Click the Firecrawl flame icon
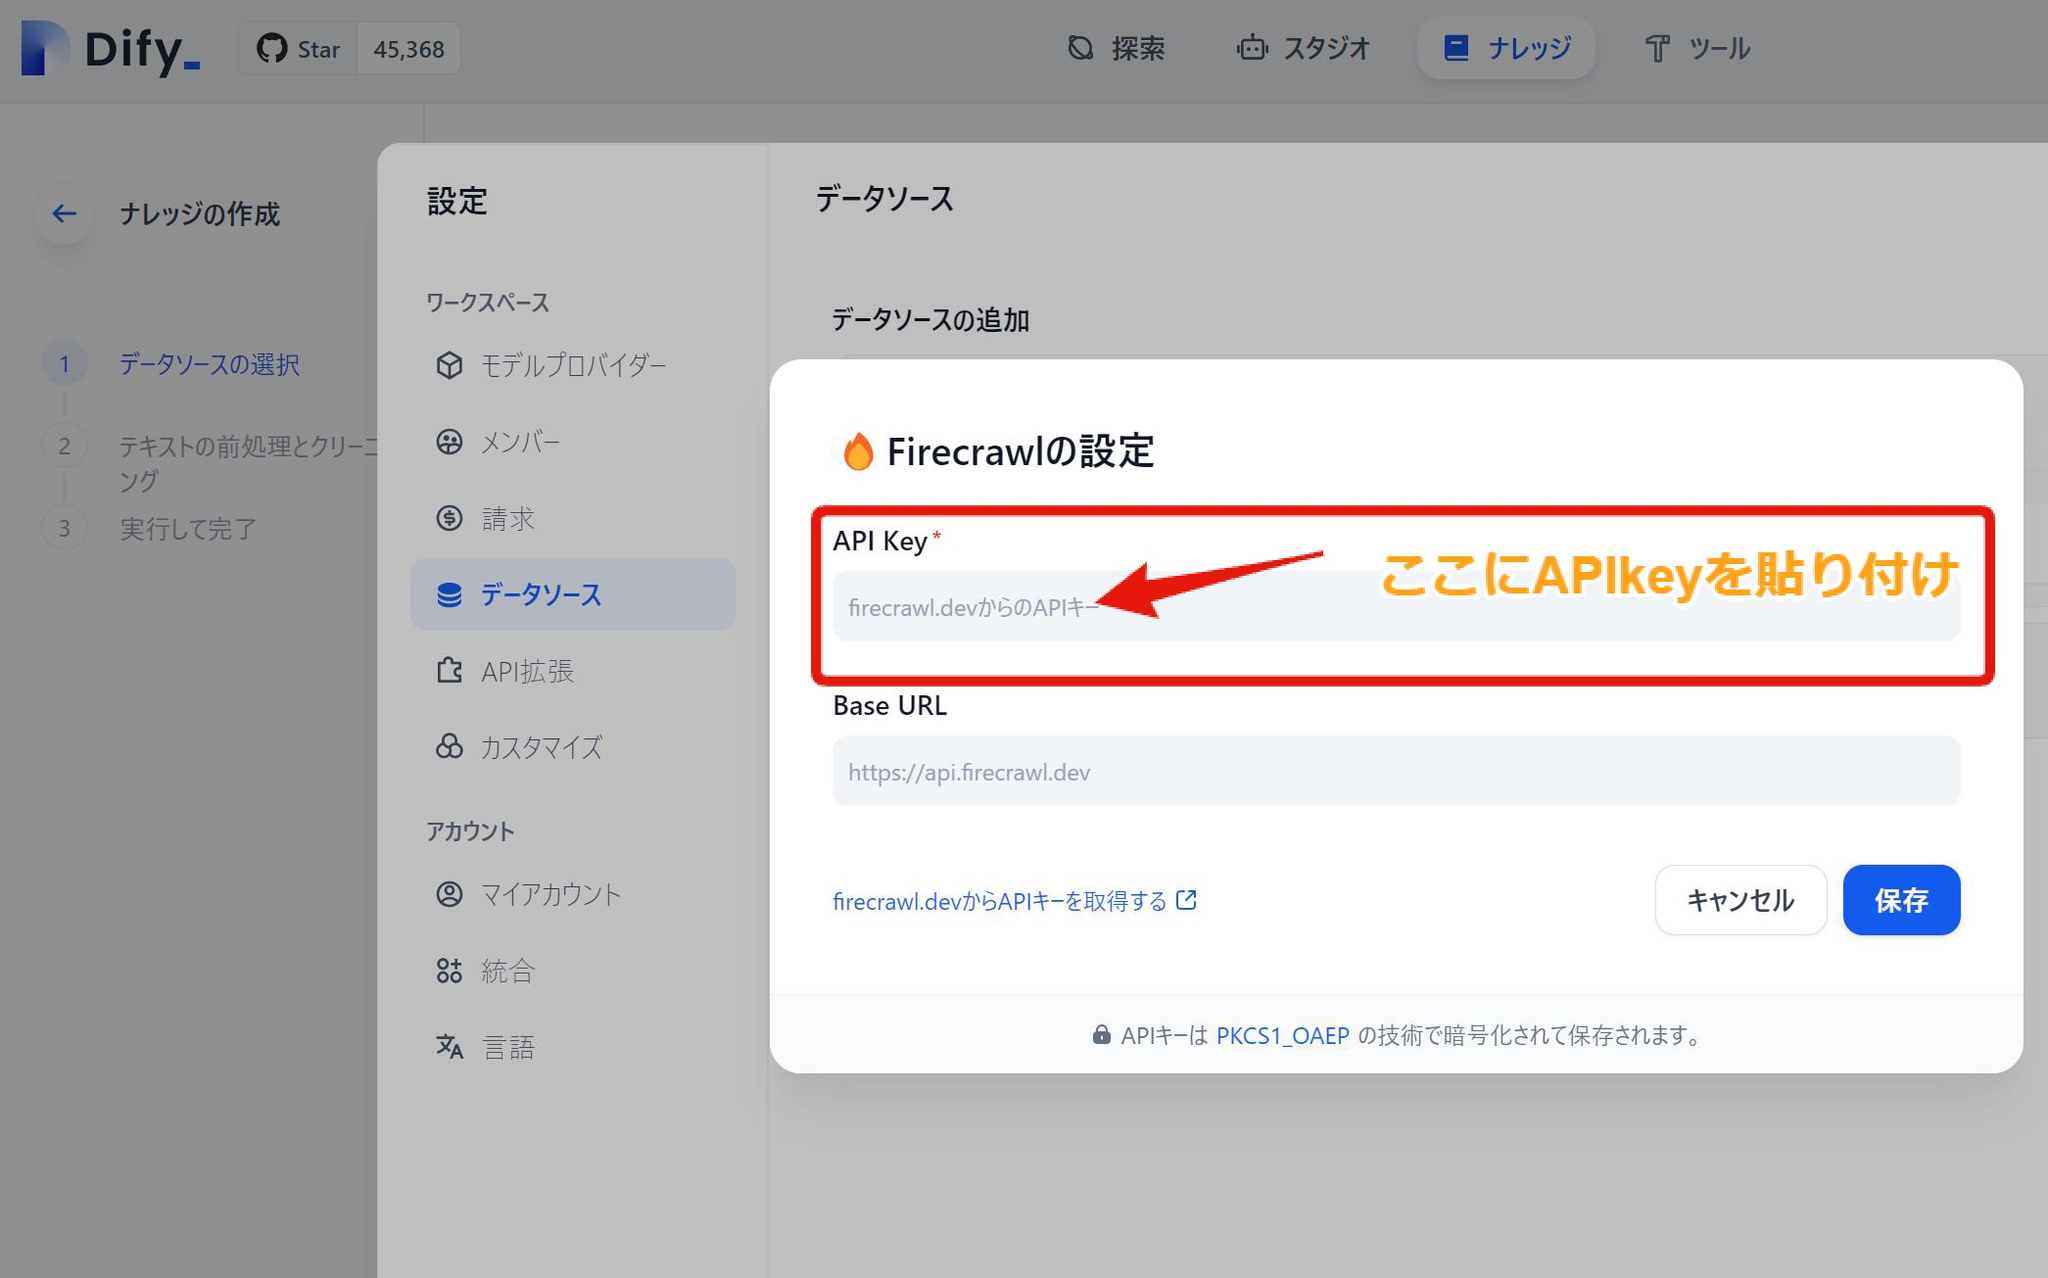This screenshot has height=1278, width=2048. coord(857,451)
